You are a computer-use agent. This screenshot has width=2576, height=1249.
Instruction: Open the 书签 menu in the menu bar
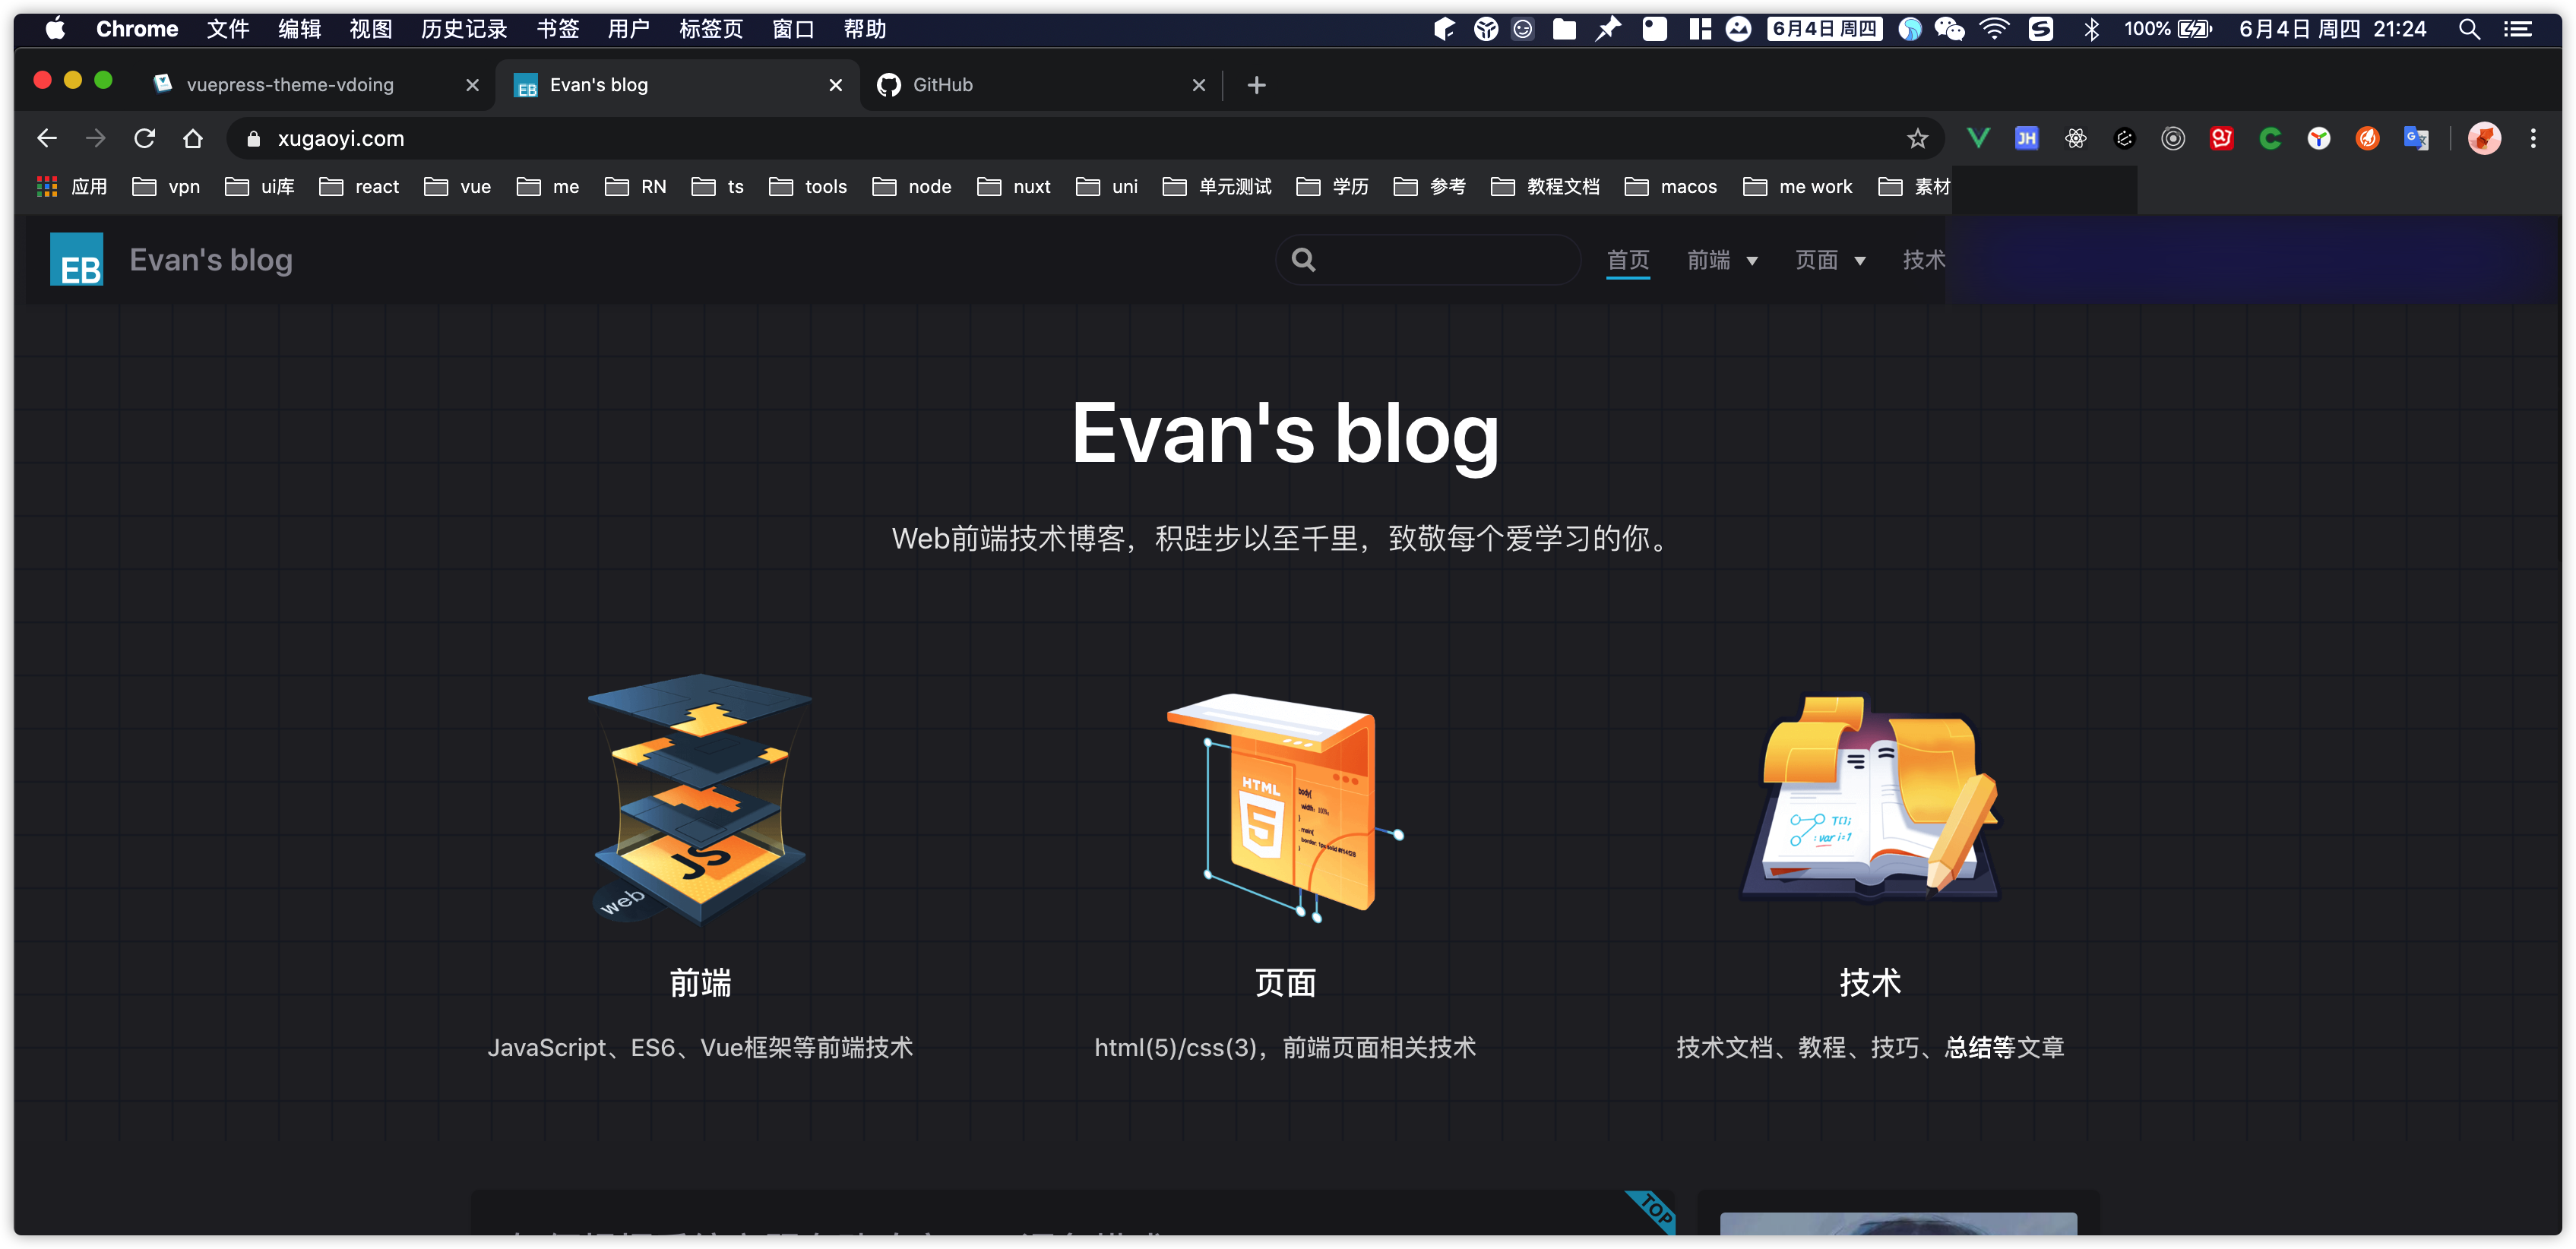[x=557, y=29]
